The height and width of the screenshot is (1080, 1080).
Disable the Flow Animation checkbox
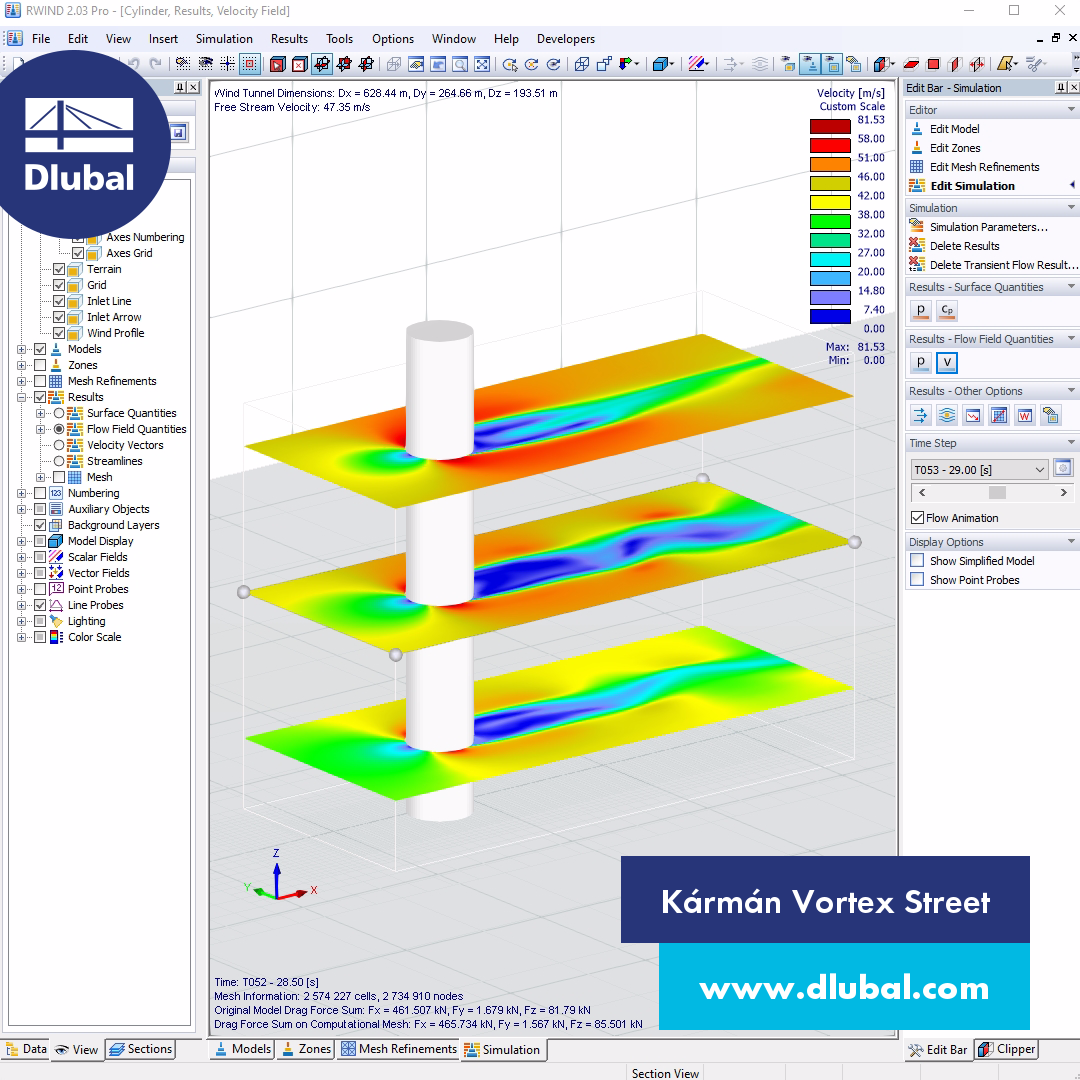pos(917,517)
